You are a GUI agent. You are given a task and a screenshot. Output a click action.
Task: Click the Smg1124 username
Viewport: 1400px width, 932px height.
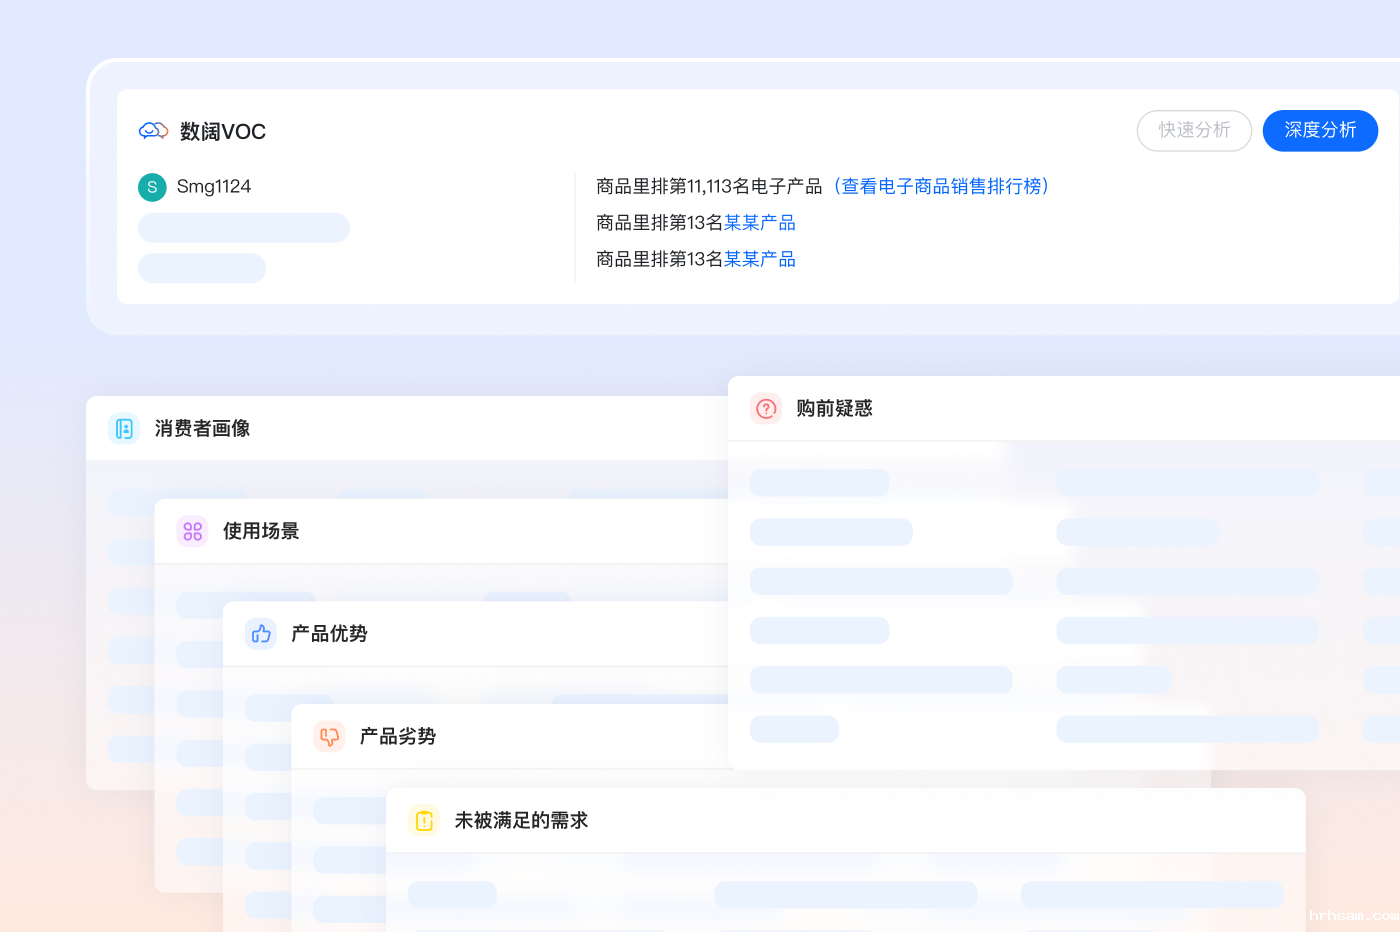pos(214,187)
